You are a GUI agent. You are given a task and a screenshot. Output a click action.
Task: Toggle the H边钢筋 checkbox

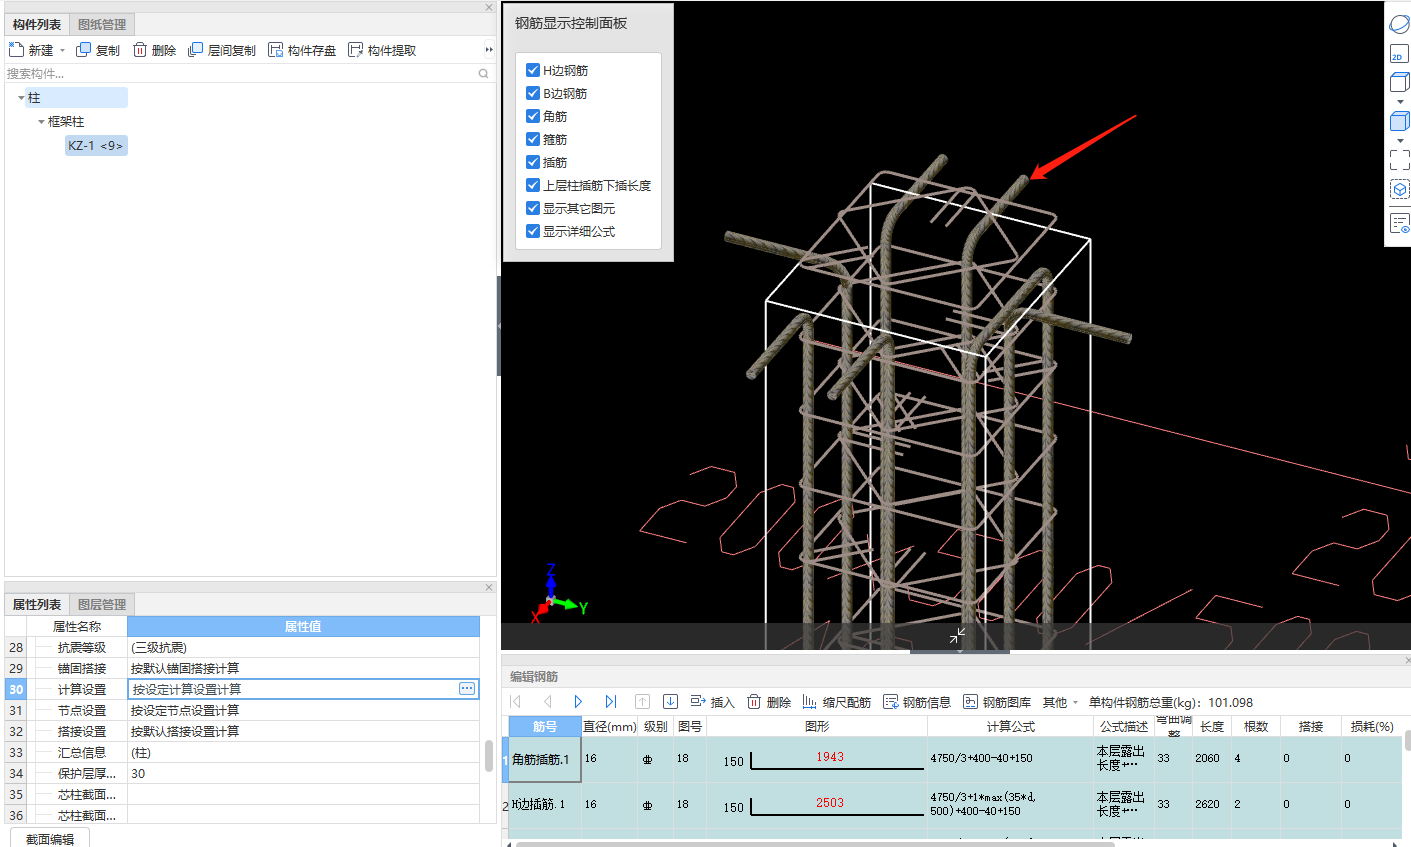pos(533,70)
